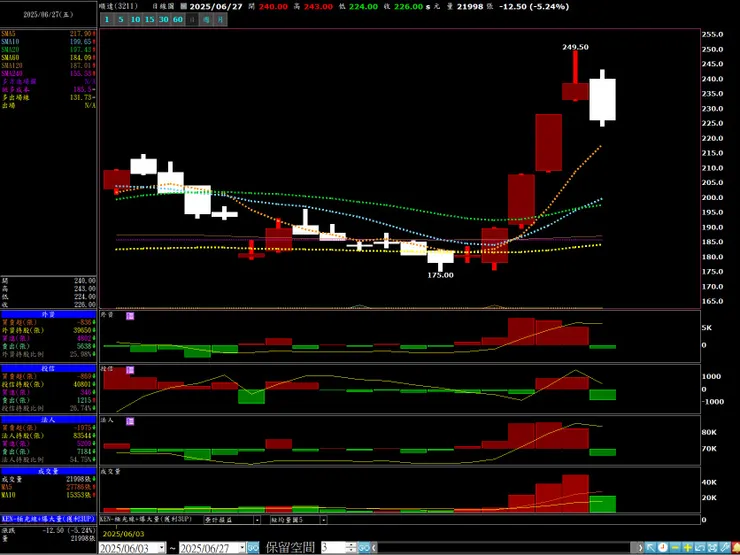Screen dimensions: 740x555
Task: Click the latest white candlestick on 06/27
Action: tap(602, 100)
